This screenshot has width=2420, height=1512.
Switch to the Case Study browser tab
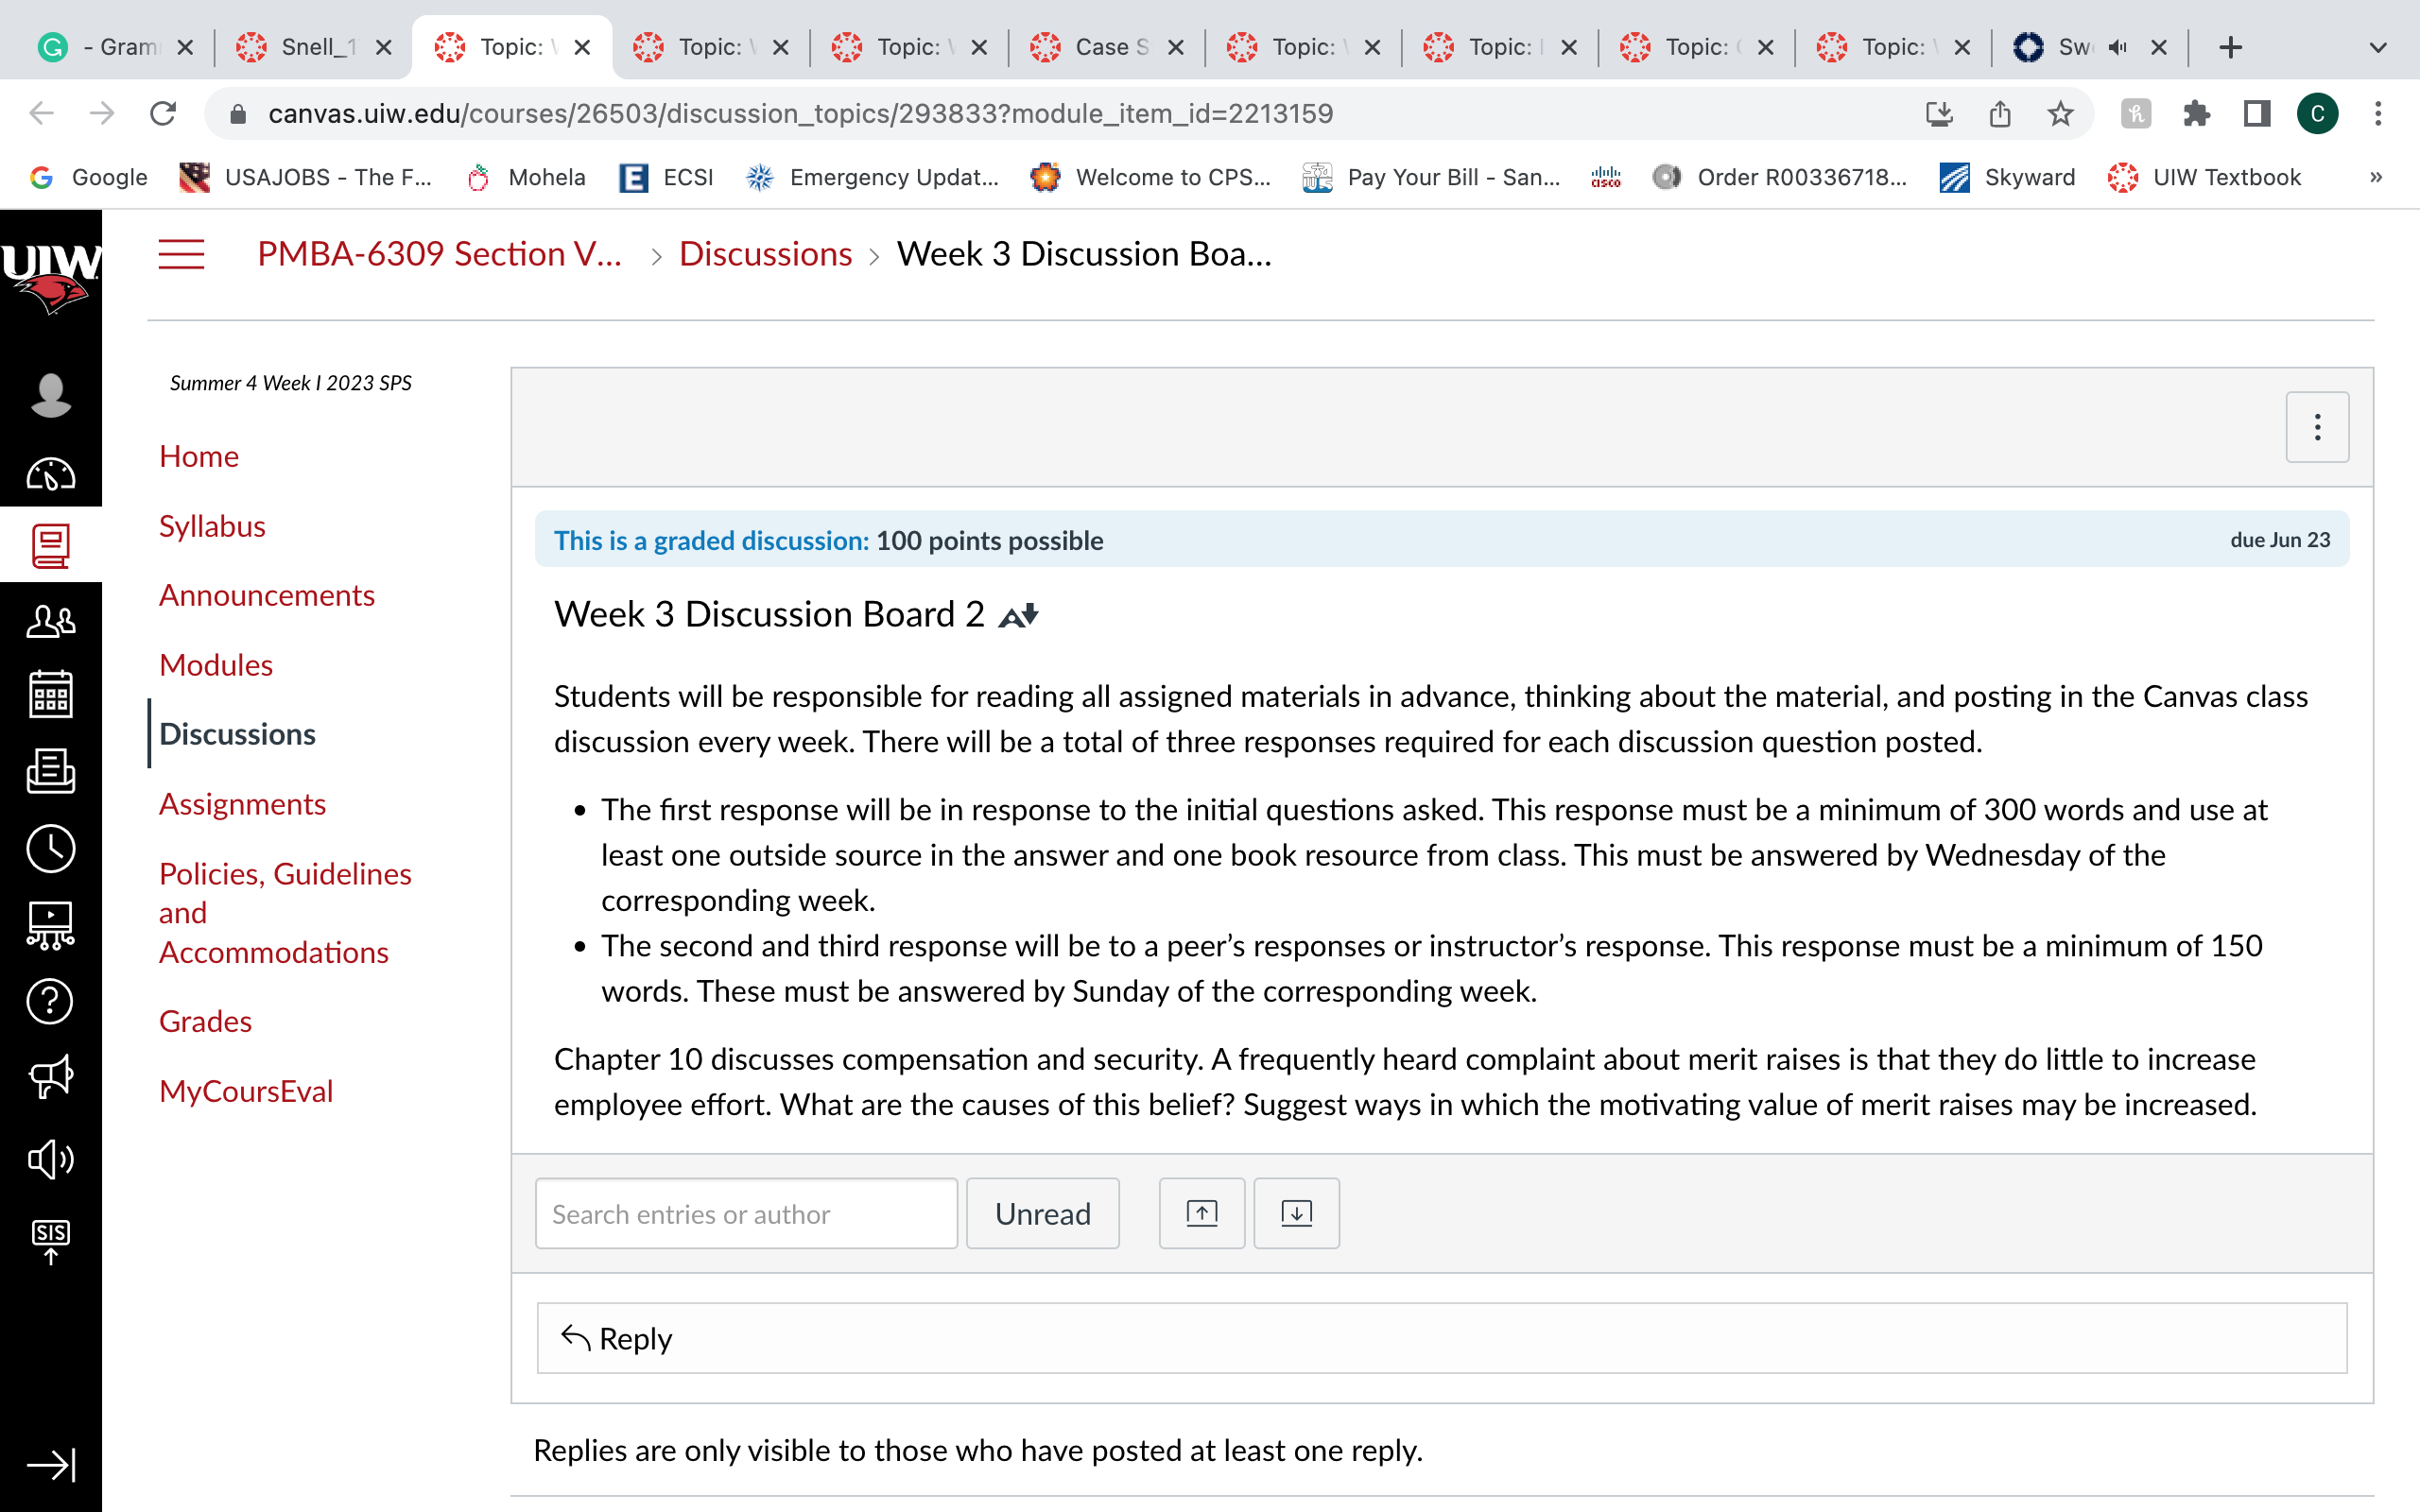[1106, 47]
